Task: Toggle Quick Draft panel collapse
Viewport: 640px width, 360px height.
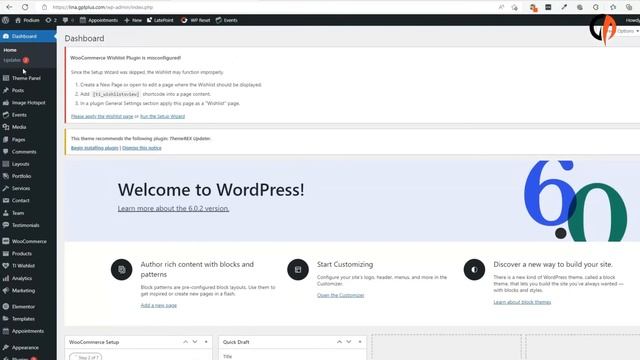Action: pos(360,342)
